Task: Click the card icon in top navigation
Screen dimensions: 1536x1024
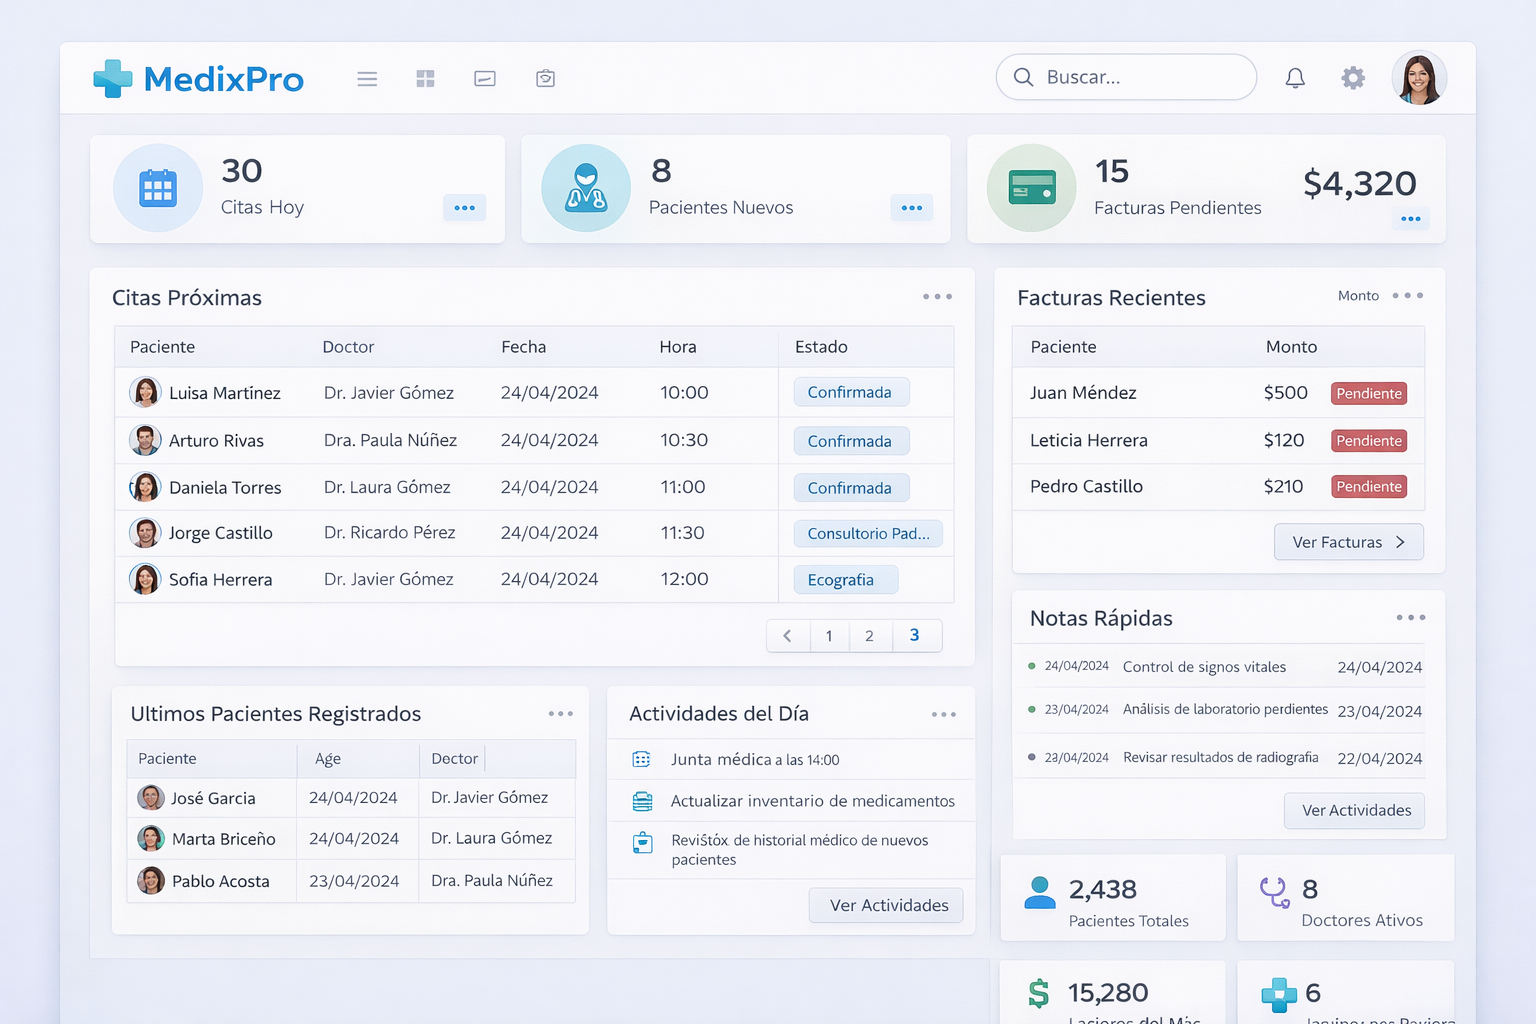Action: click(x=485, y=79)
